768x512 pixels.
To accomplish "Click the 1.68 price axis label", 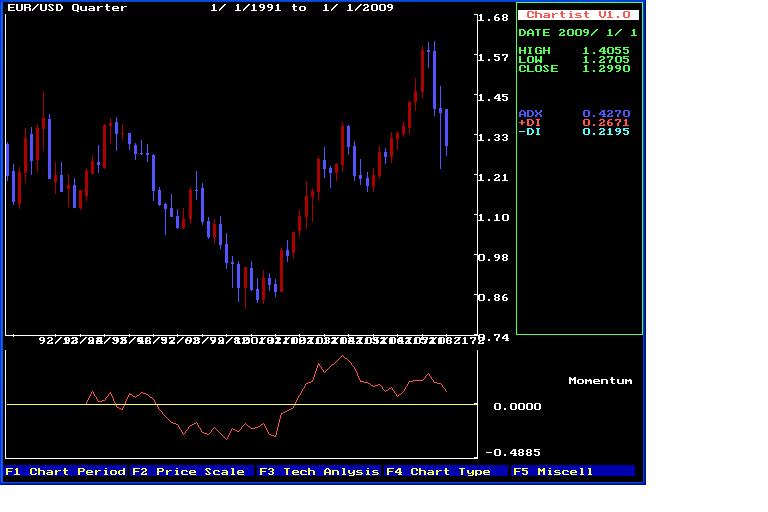I will click(x=493, y=18).
